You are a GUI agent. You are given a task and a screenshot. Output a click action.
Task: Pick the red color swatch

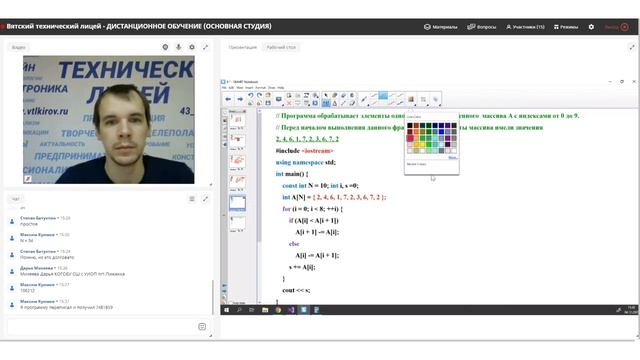[x=410, y=138]
